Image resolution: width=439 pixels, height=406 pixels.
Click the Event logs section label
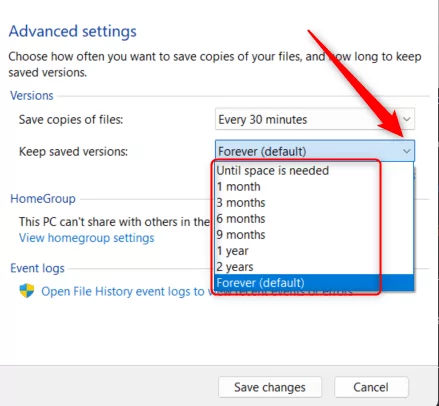pos(37,268)
